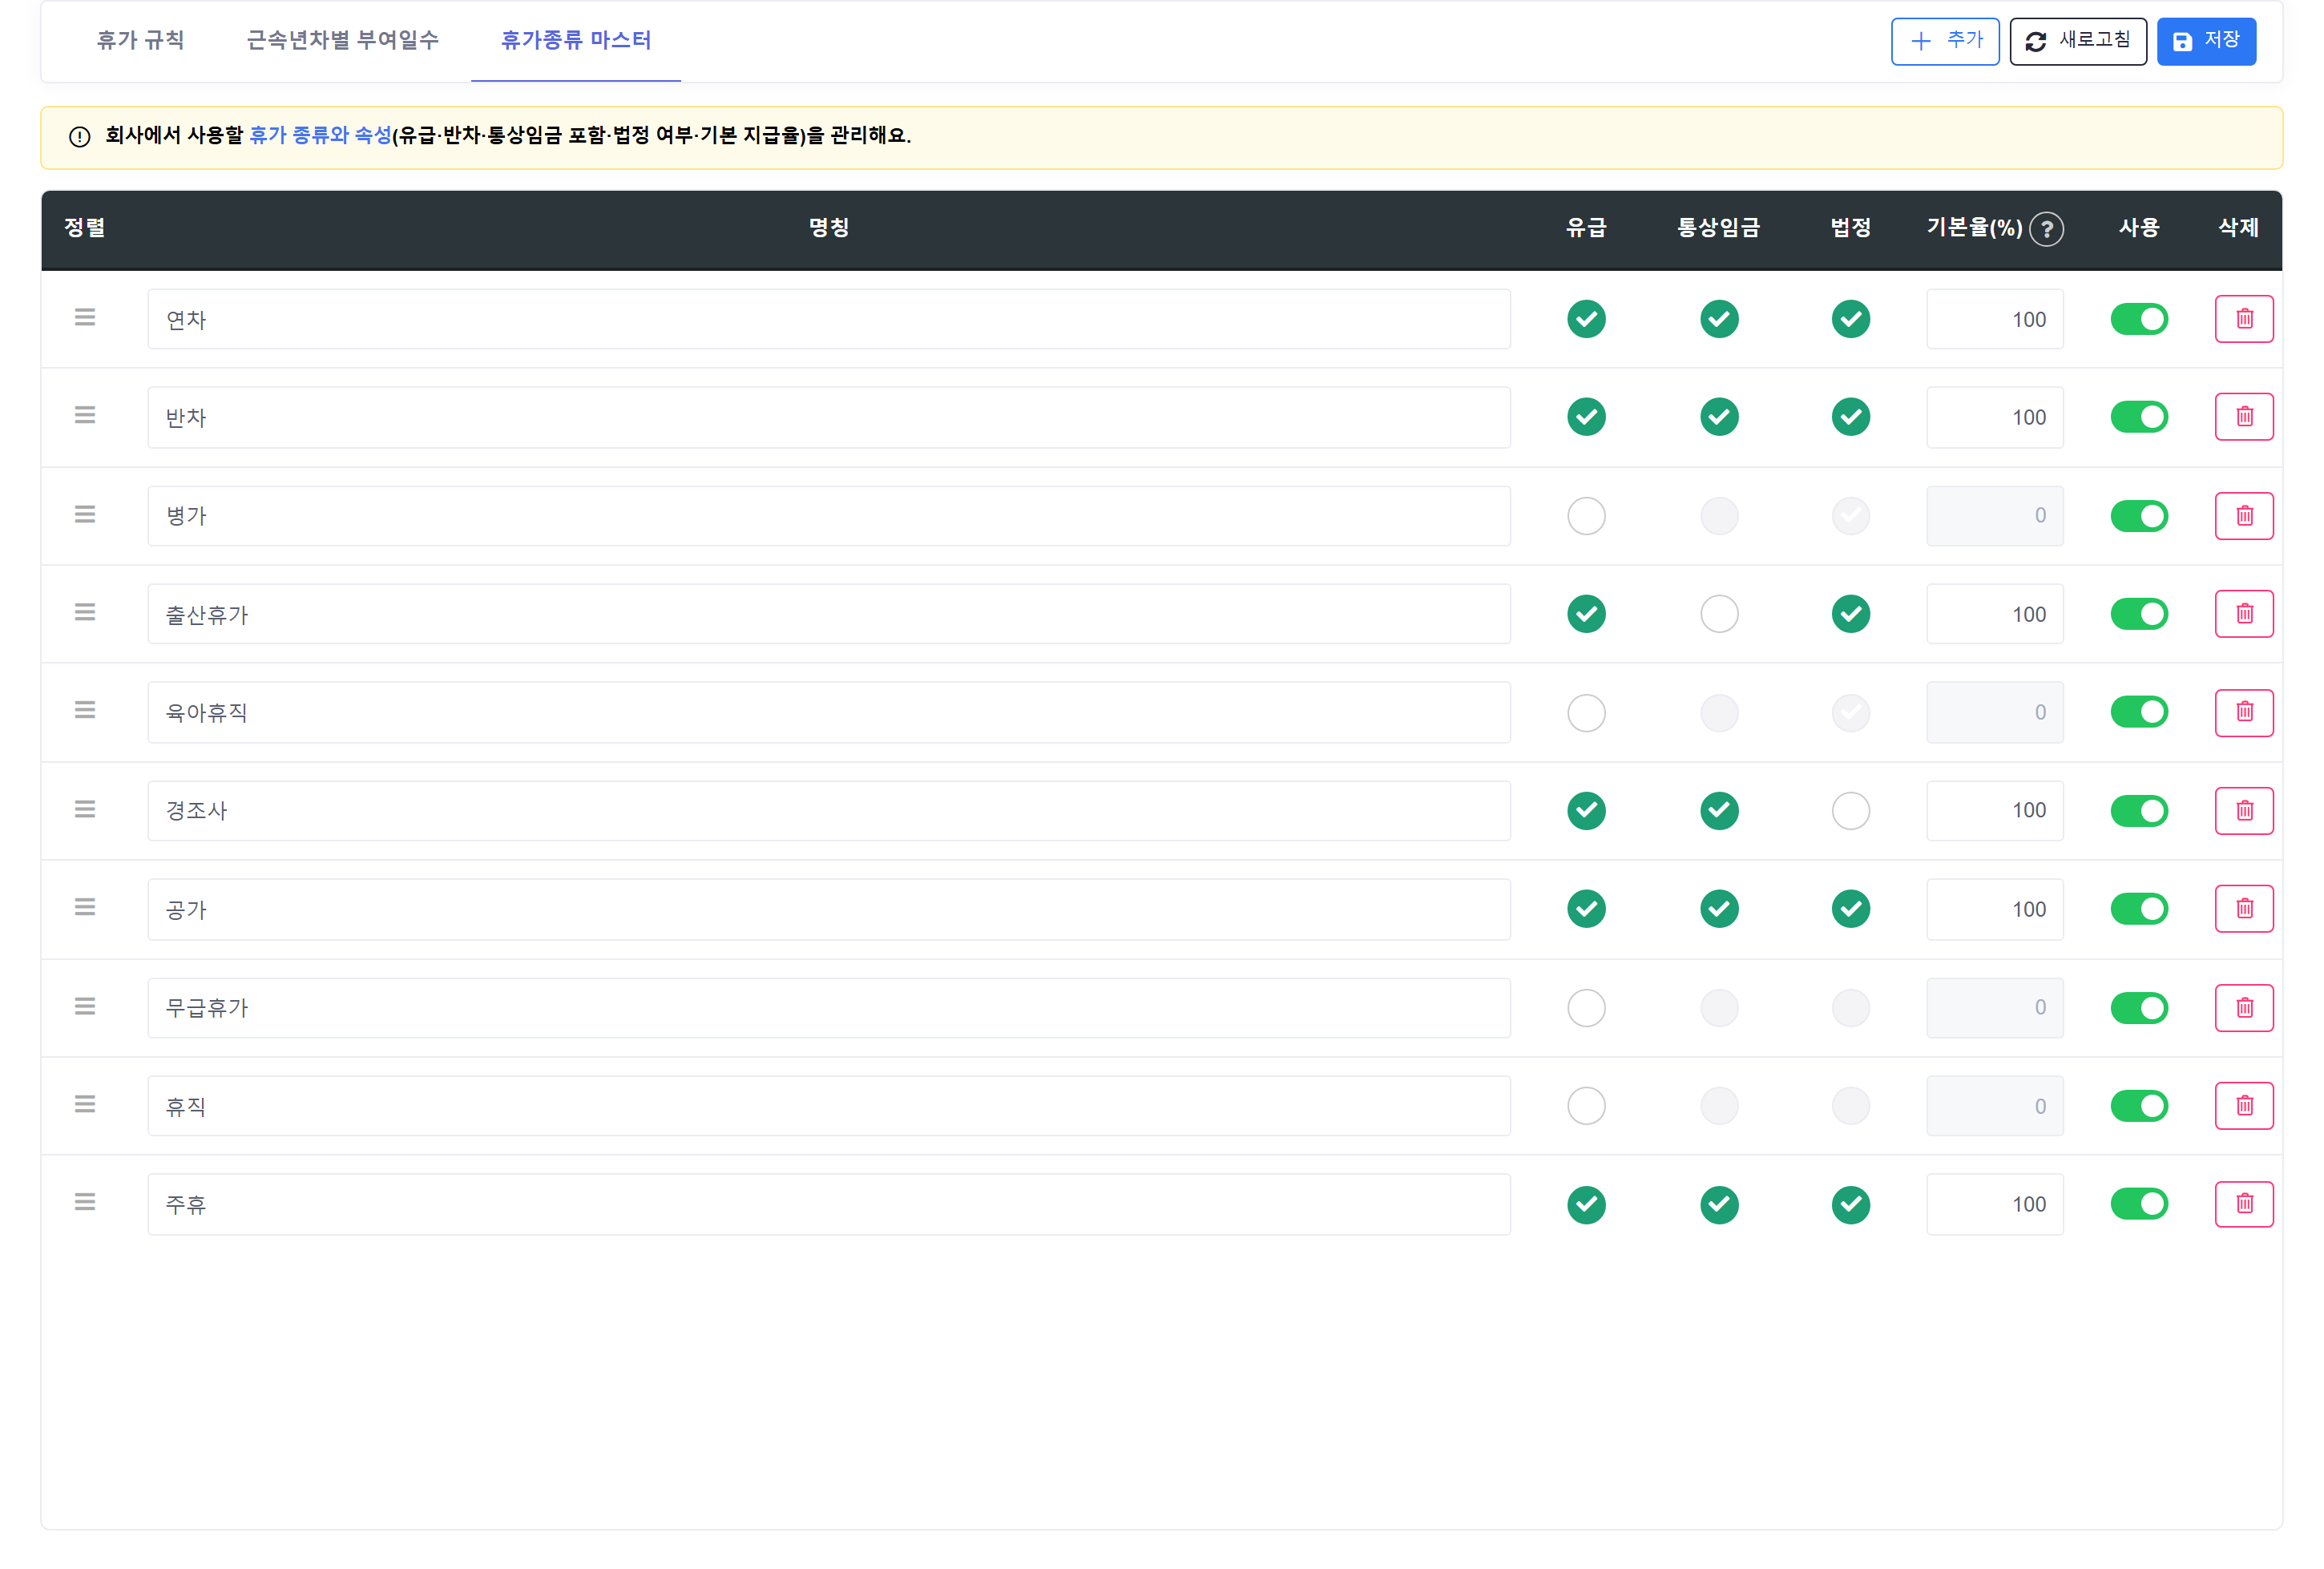Screen dimensions: 2324x1569
Task: Enable 통상임금 for 출산휴가
Action: [1719, 614]
